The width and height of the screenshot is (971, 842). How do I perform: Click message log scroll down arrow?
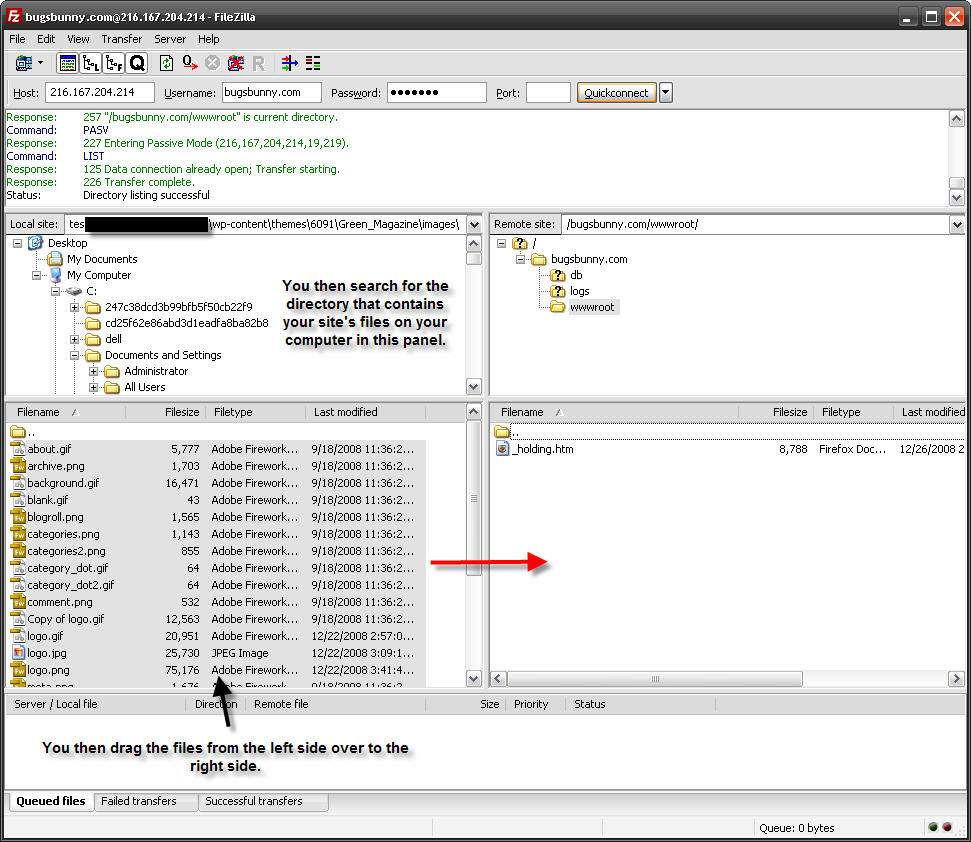(x=957, y=198)
